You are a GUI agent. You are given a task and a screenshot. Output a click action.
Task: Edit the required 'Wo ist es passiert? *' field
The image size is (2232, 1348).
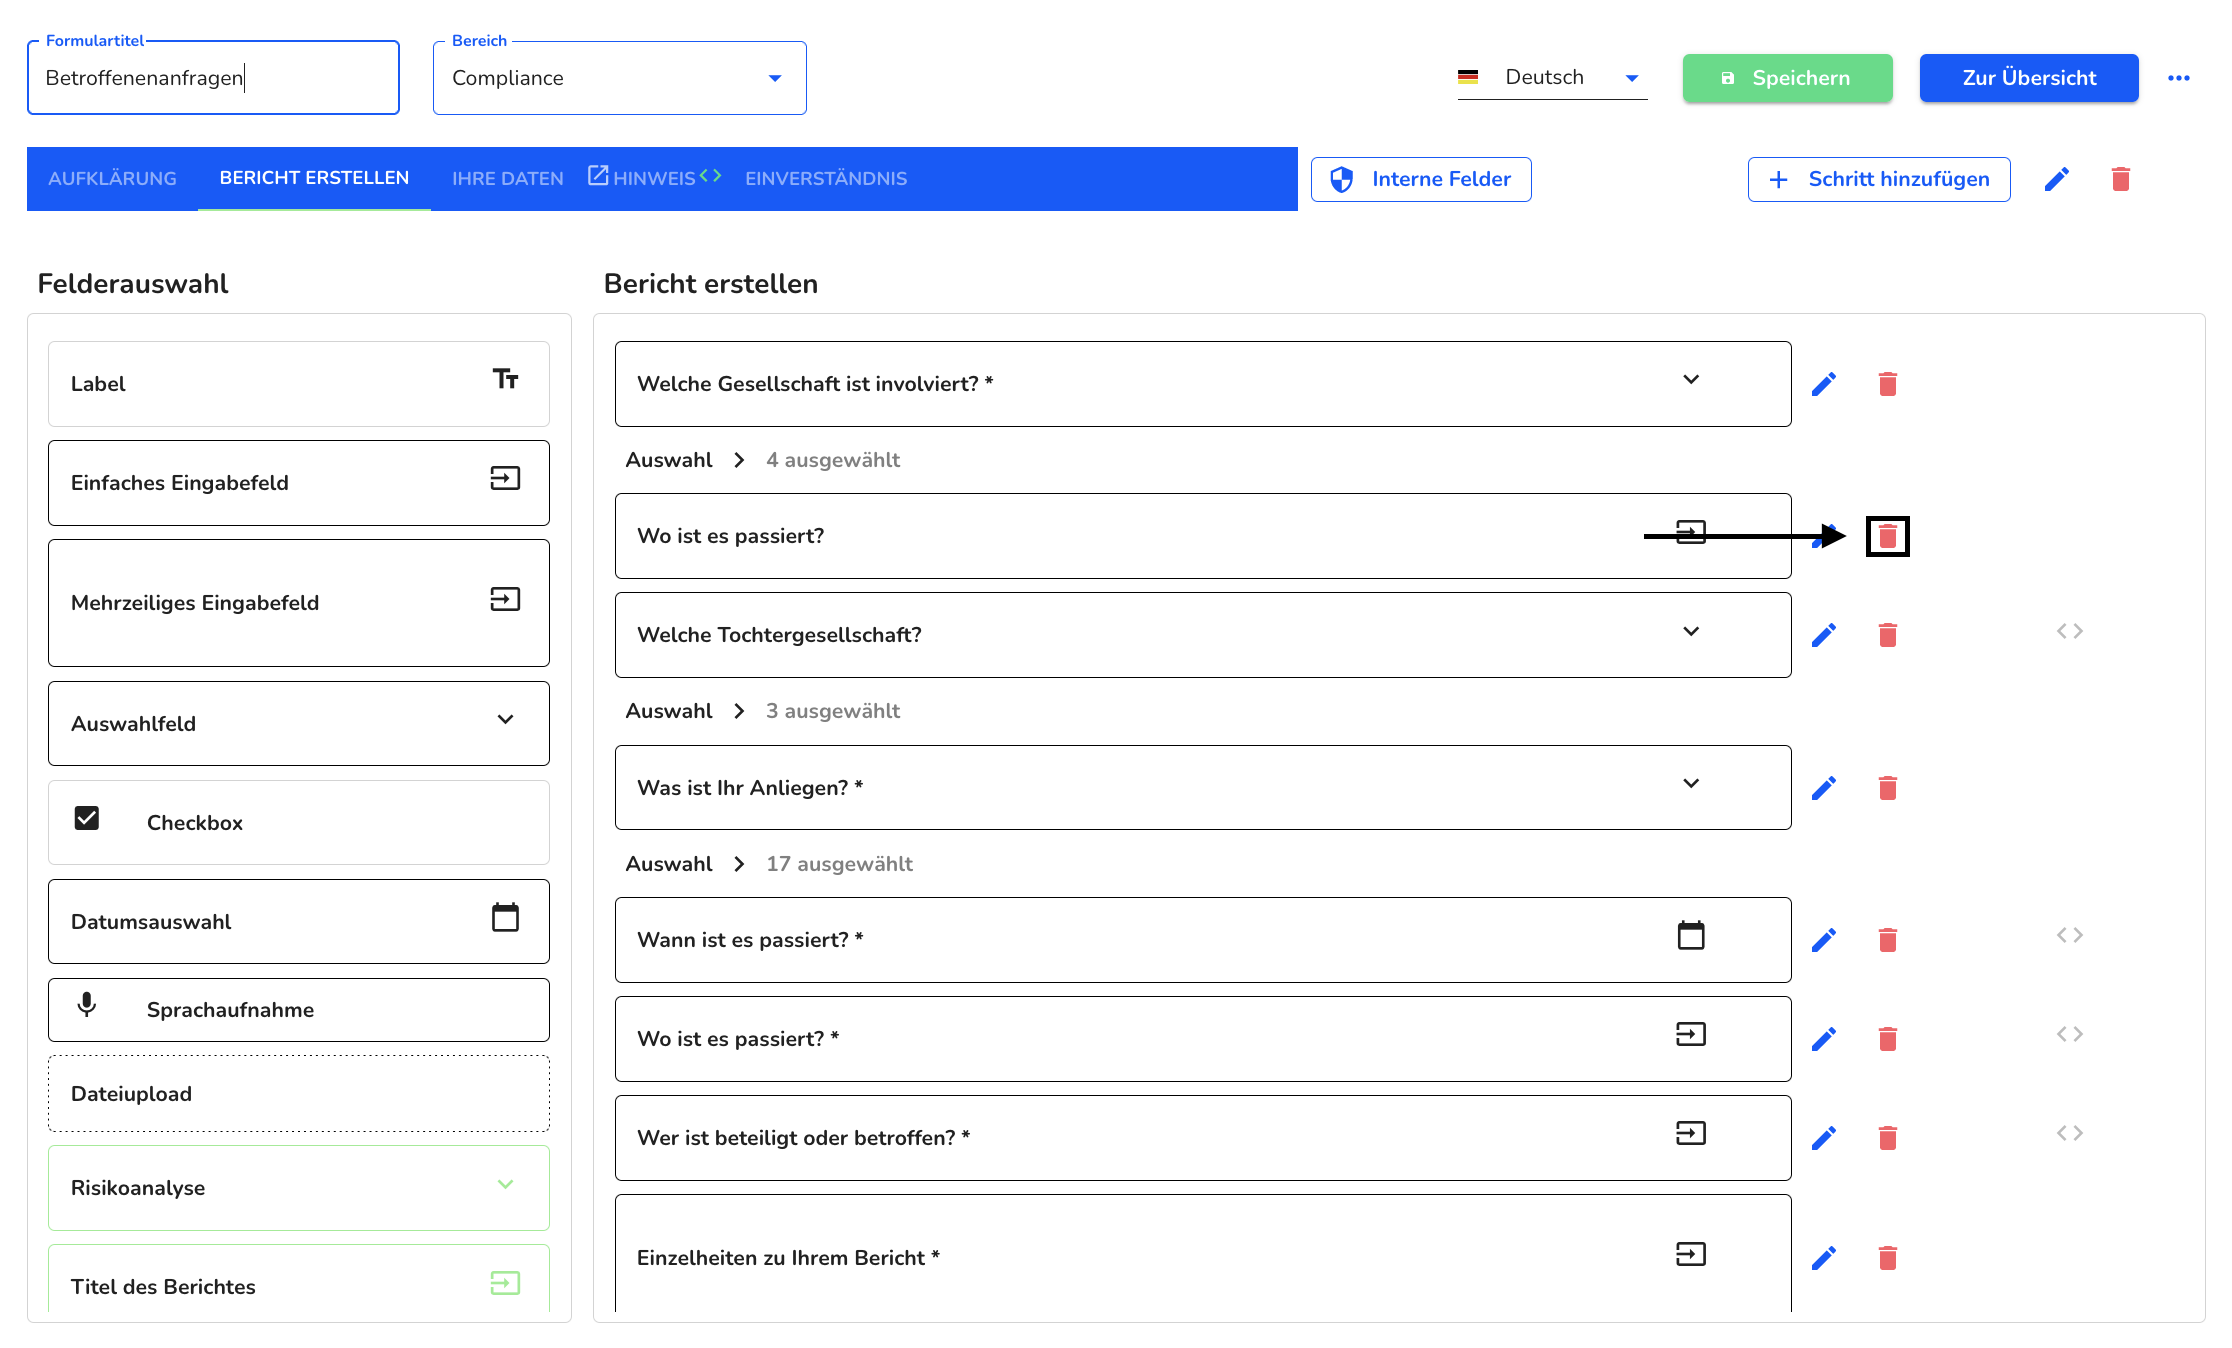pos(1823,1039)
